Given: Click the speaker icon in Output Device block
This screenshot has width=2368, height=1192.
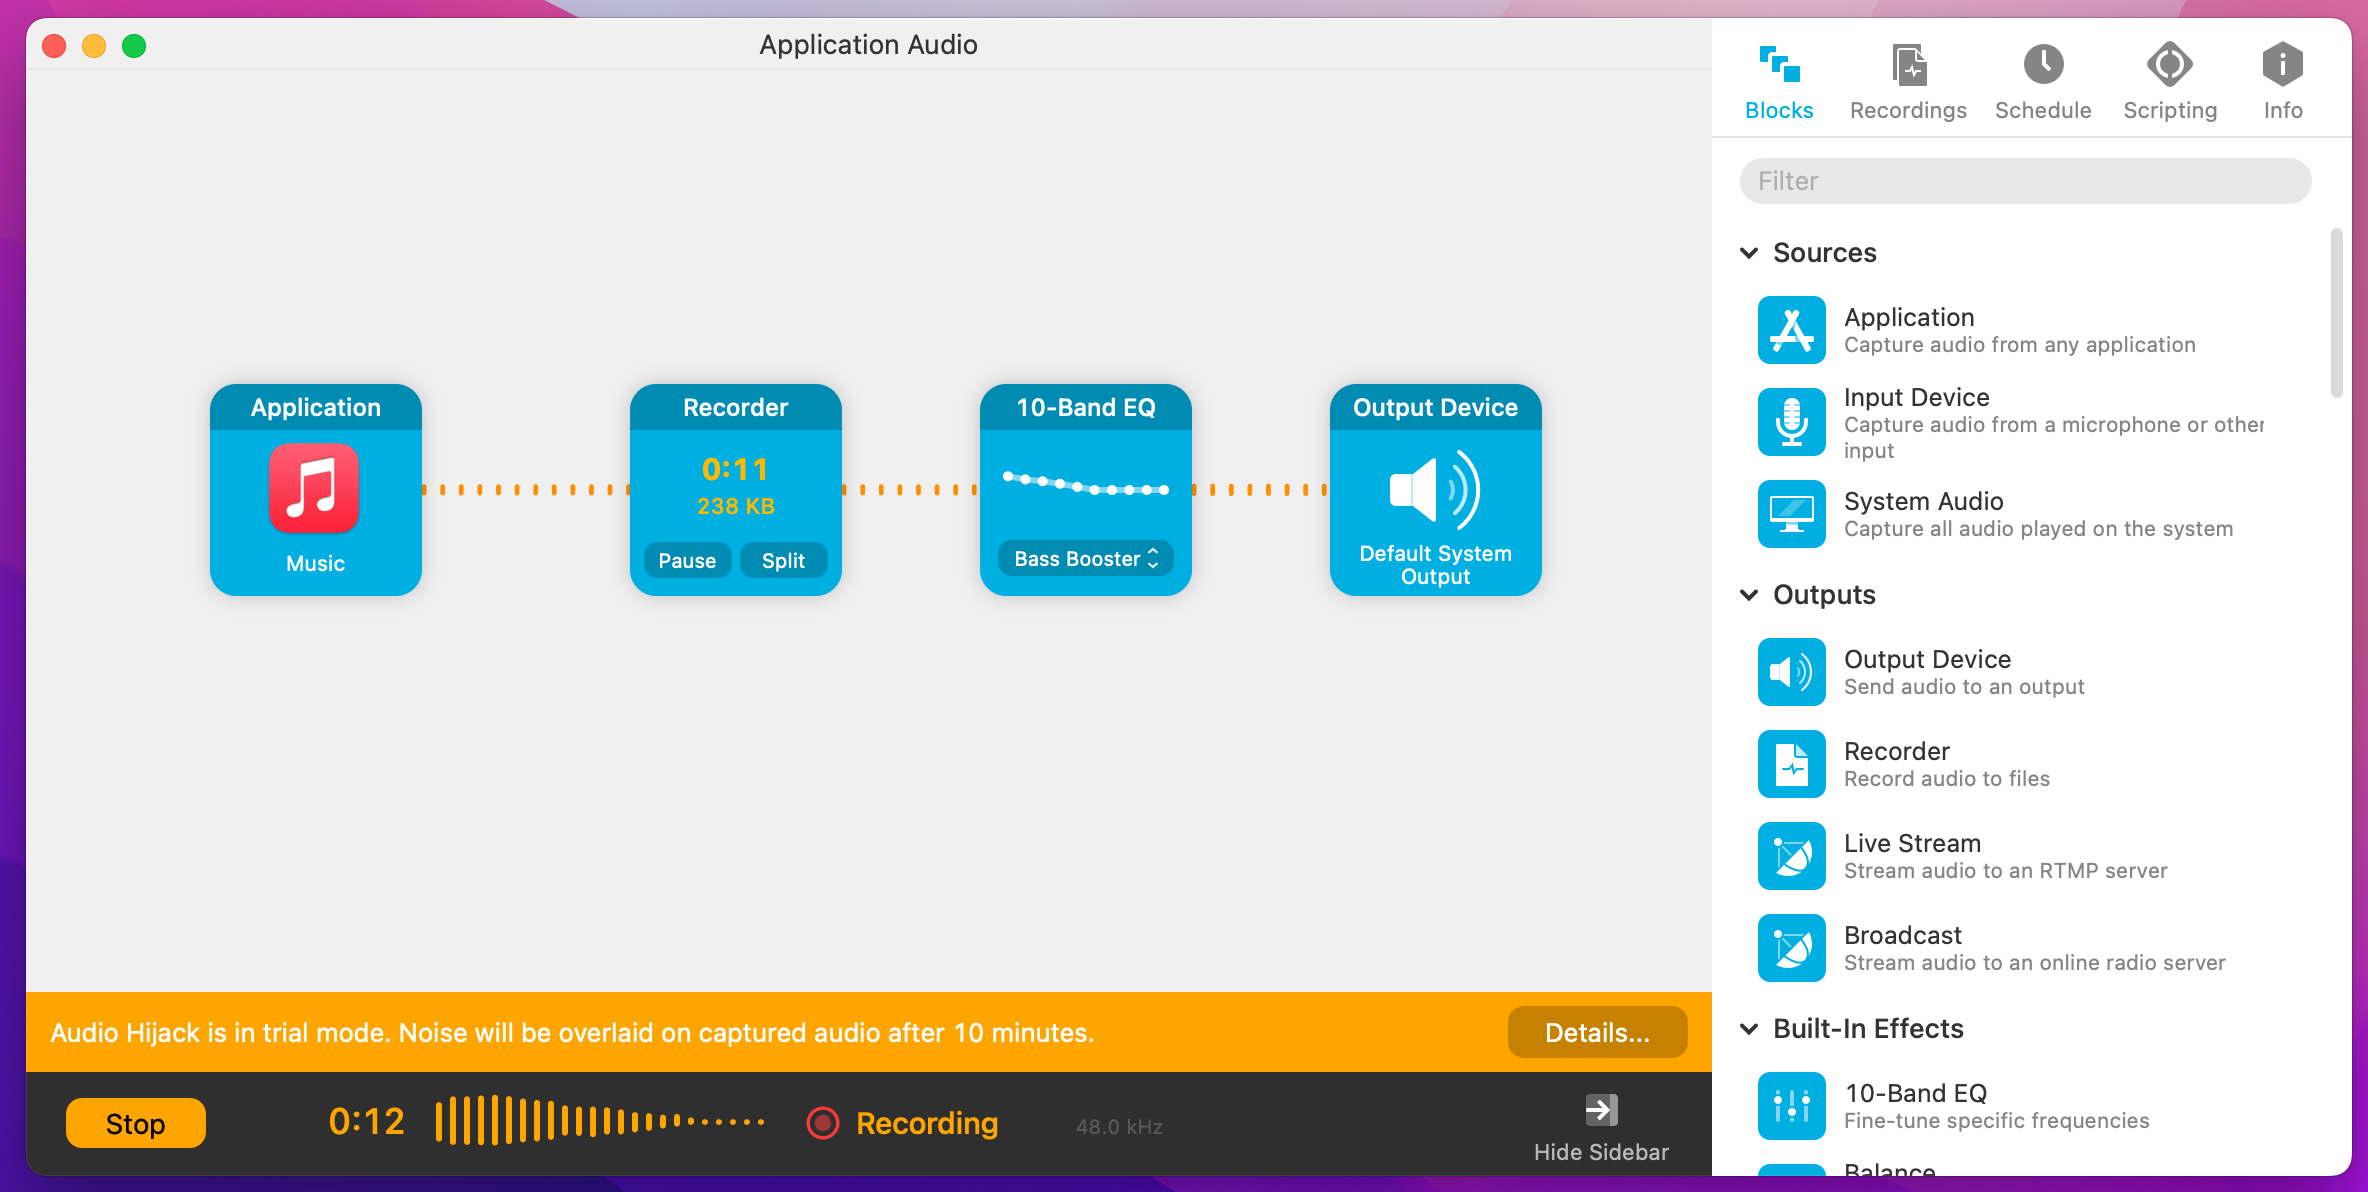Looking at the screenshot, I should (x=1435, y=490).
